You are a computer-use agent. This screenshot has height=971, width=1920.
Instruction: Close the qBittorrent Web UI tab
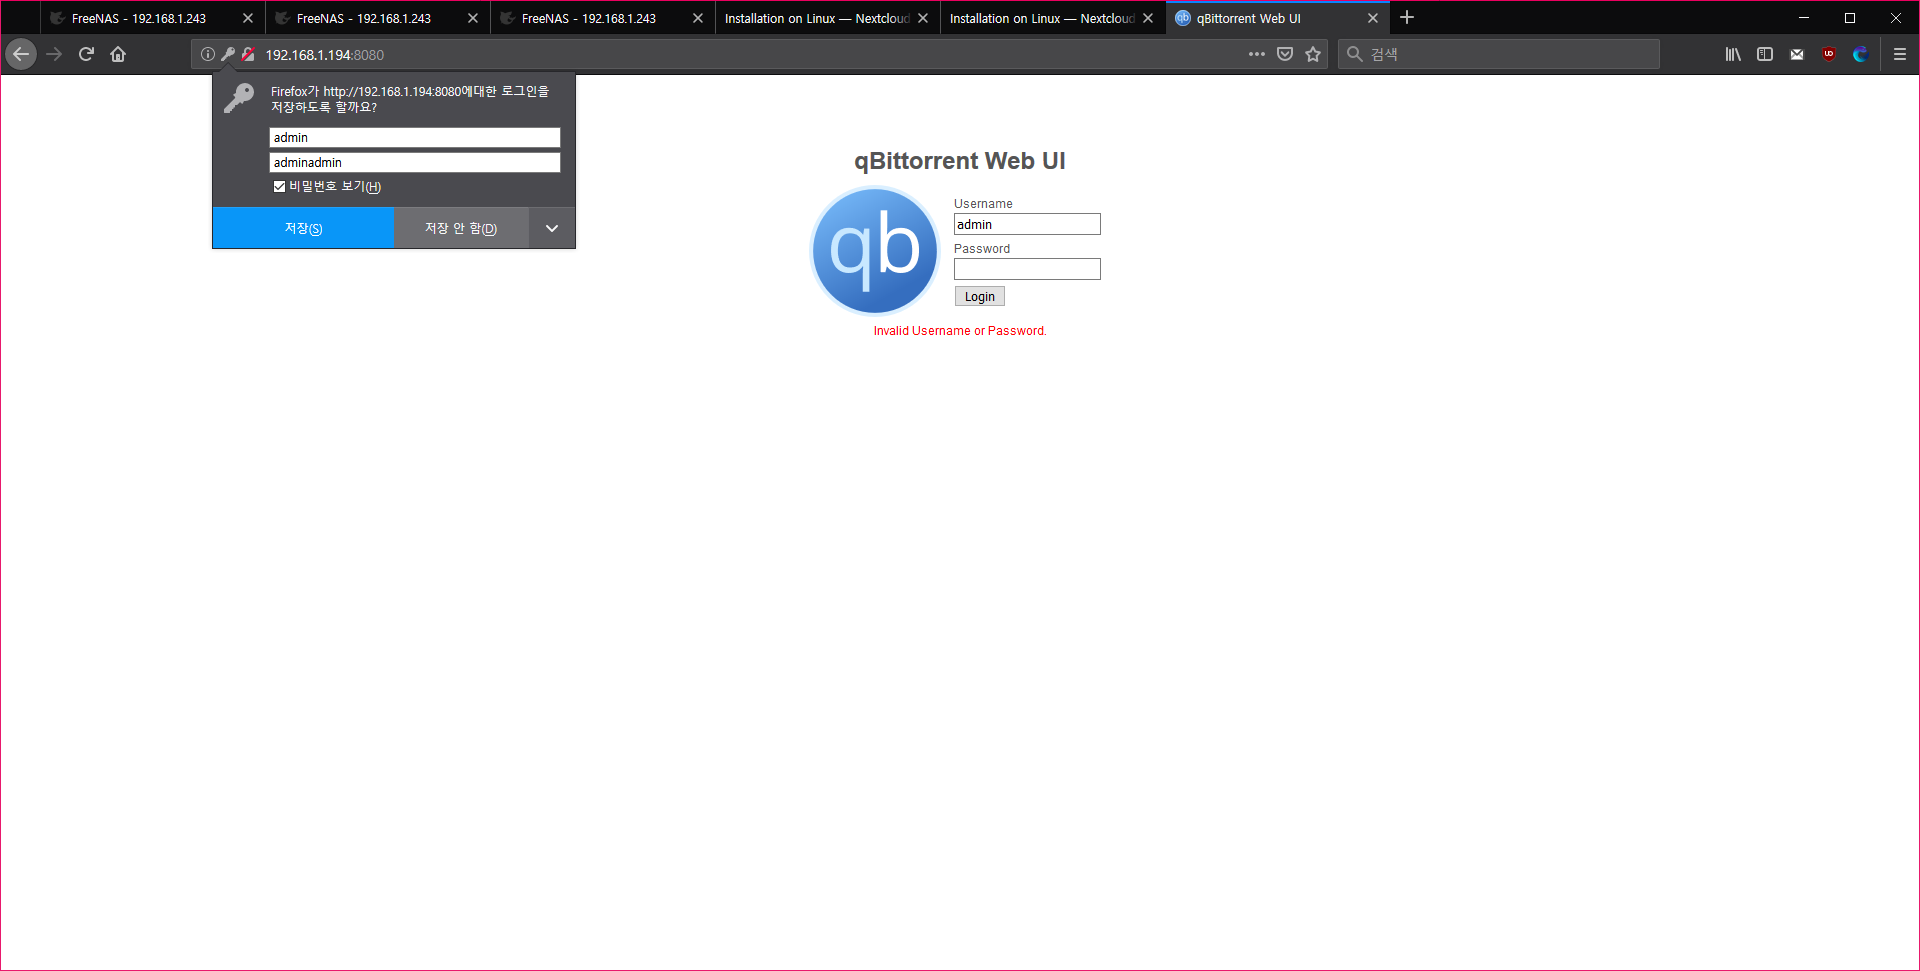(1373, 18)
